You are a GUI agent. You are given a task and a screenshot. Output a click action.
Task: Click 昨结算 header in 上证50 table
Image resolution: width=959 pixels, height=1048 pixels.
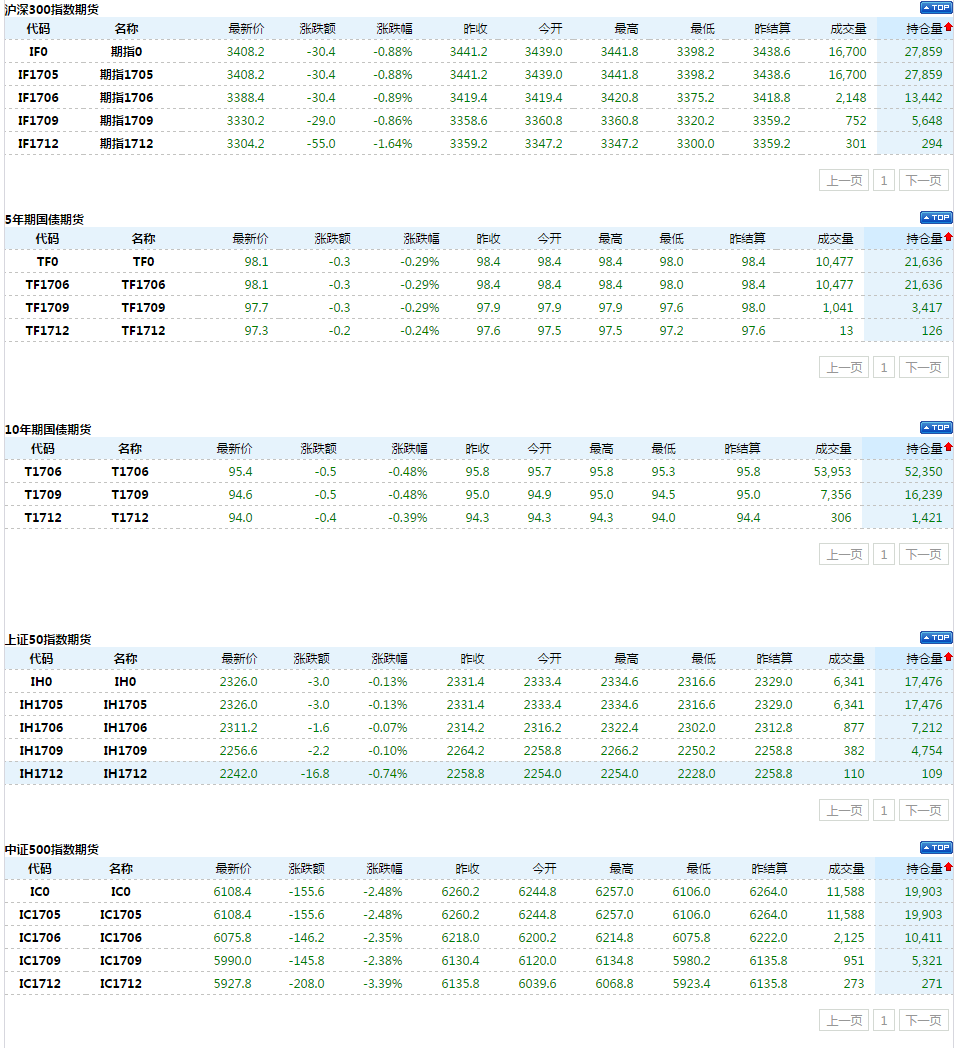click(774, 658)
